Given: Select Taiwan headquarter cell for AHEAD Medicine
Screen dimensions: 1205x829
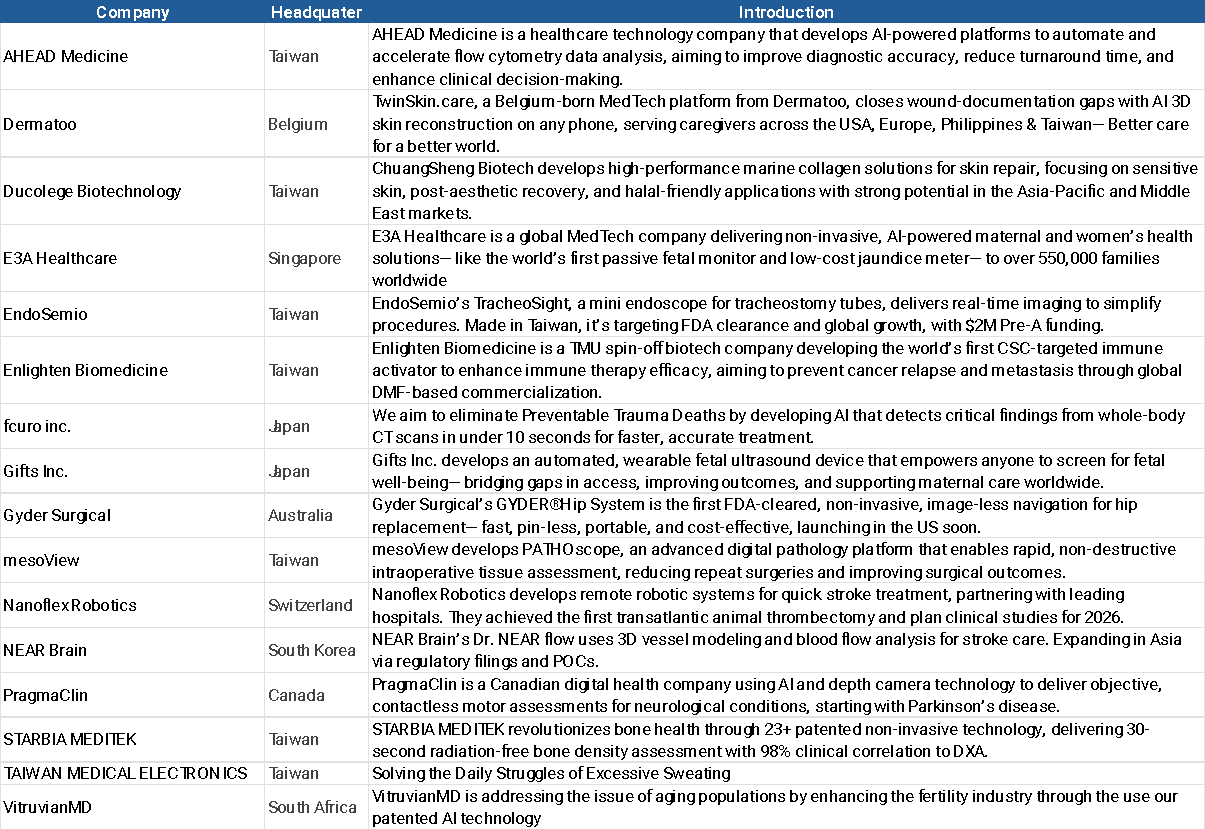Looking at the screenshot, I should [x=316, y=56].
